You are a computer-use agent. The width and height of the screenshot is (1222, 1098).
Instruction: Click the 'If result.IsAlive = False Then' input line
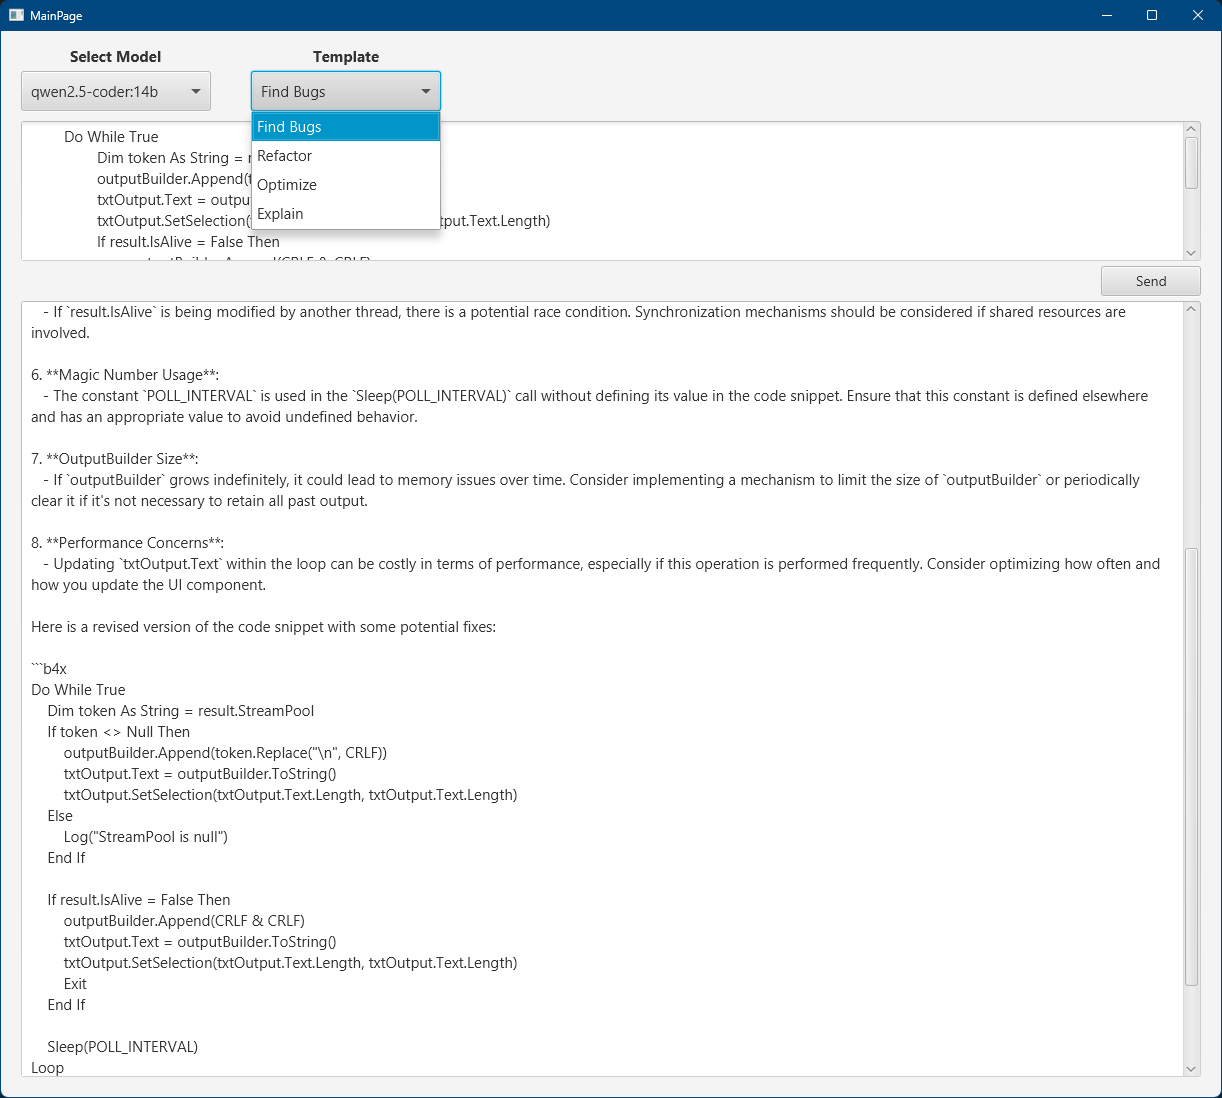[x=188, y=242]
